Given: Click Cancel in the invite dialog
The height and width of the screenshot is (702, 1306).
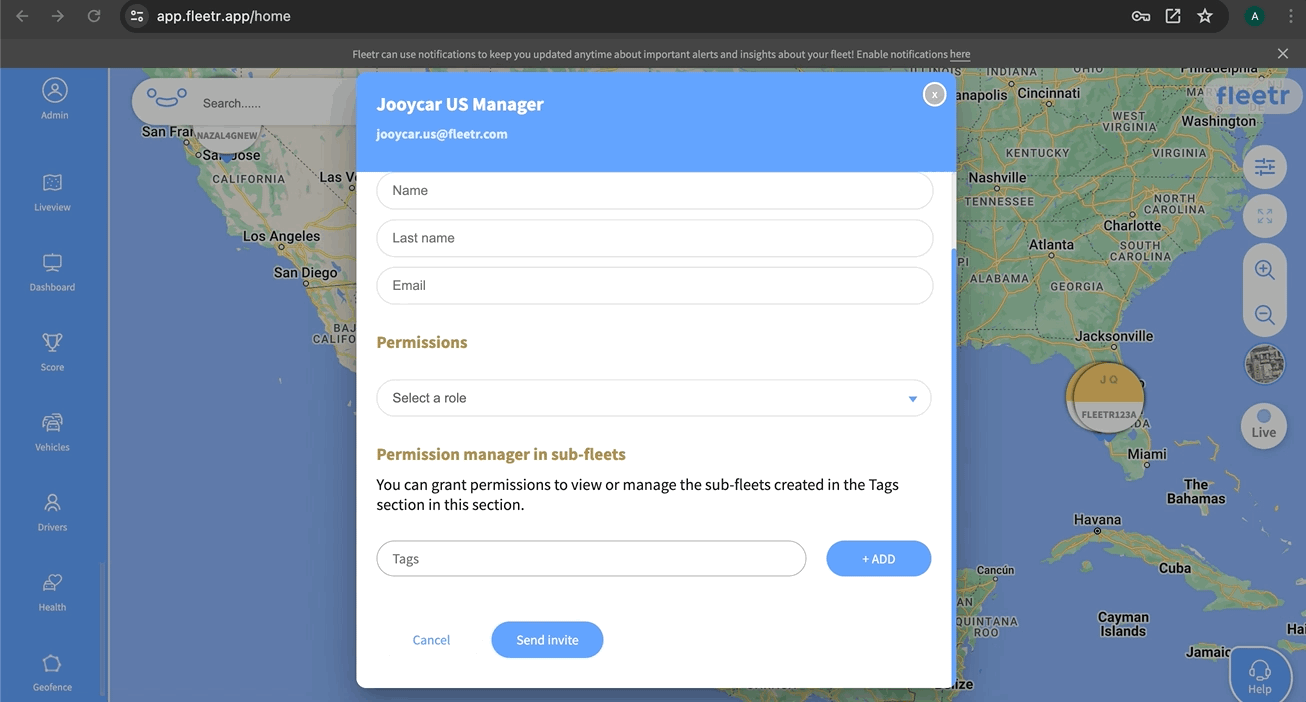Looking at the screenshot, I should click(x=431, y=640).
